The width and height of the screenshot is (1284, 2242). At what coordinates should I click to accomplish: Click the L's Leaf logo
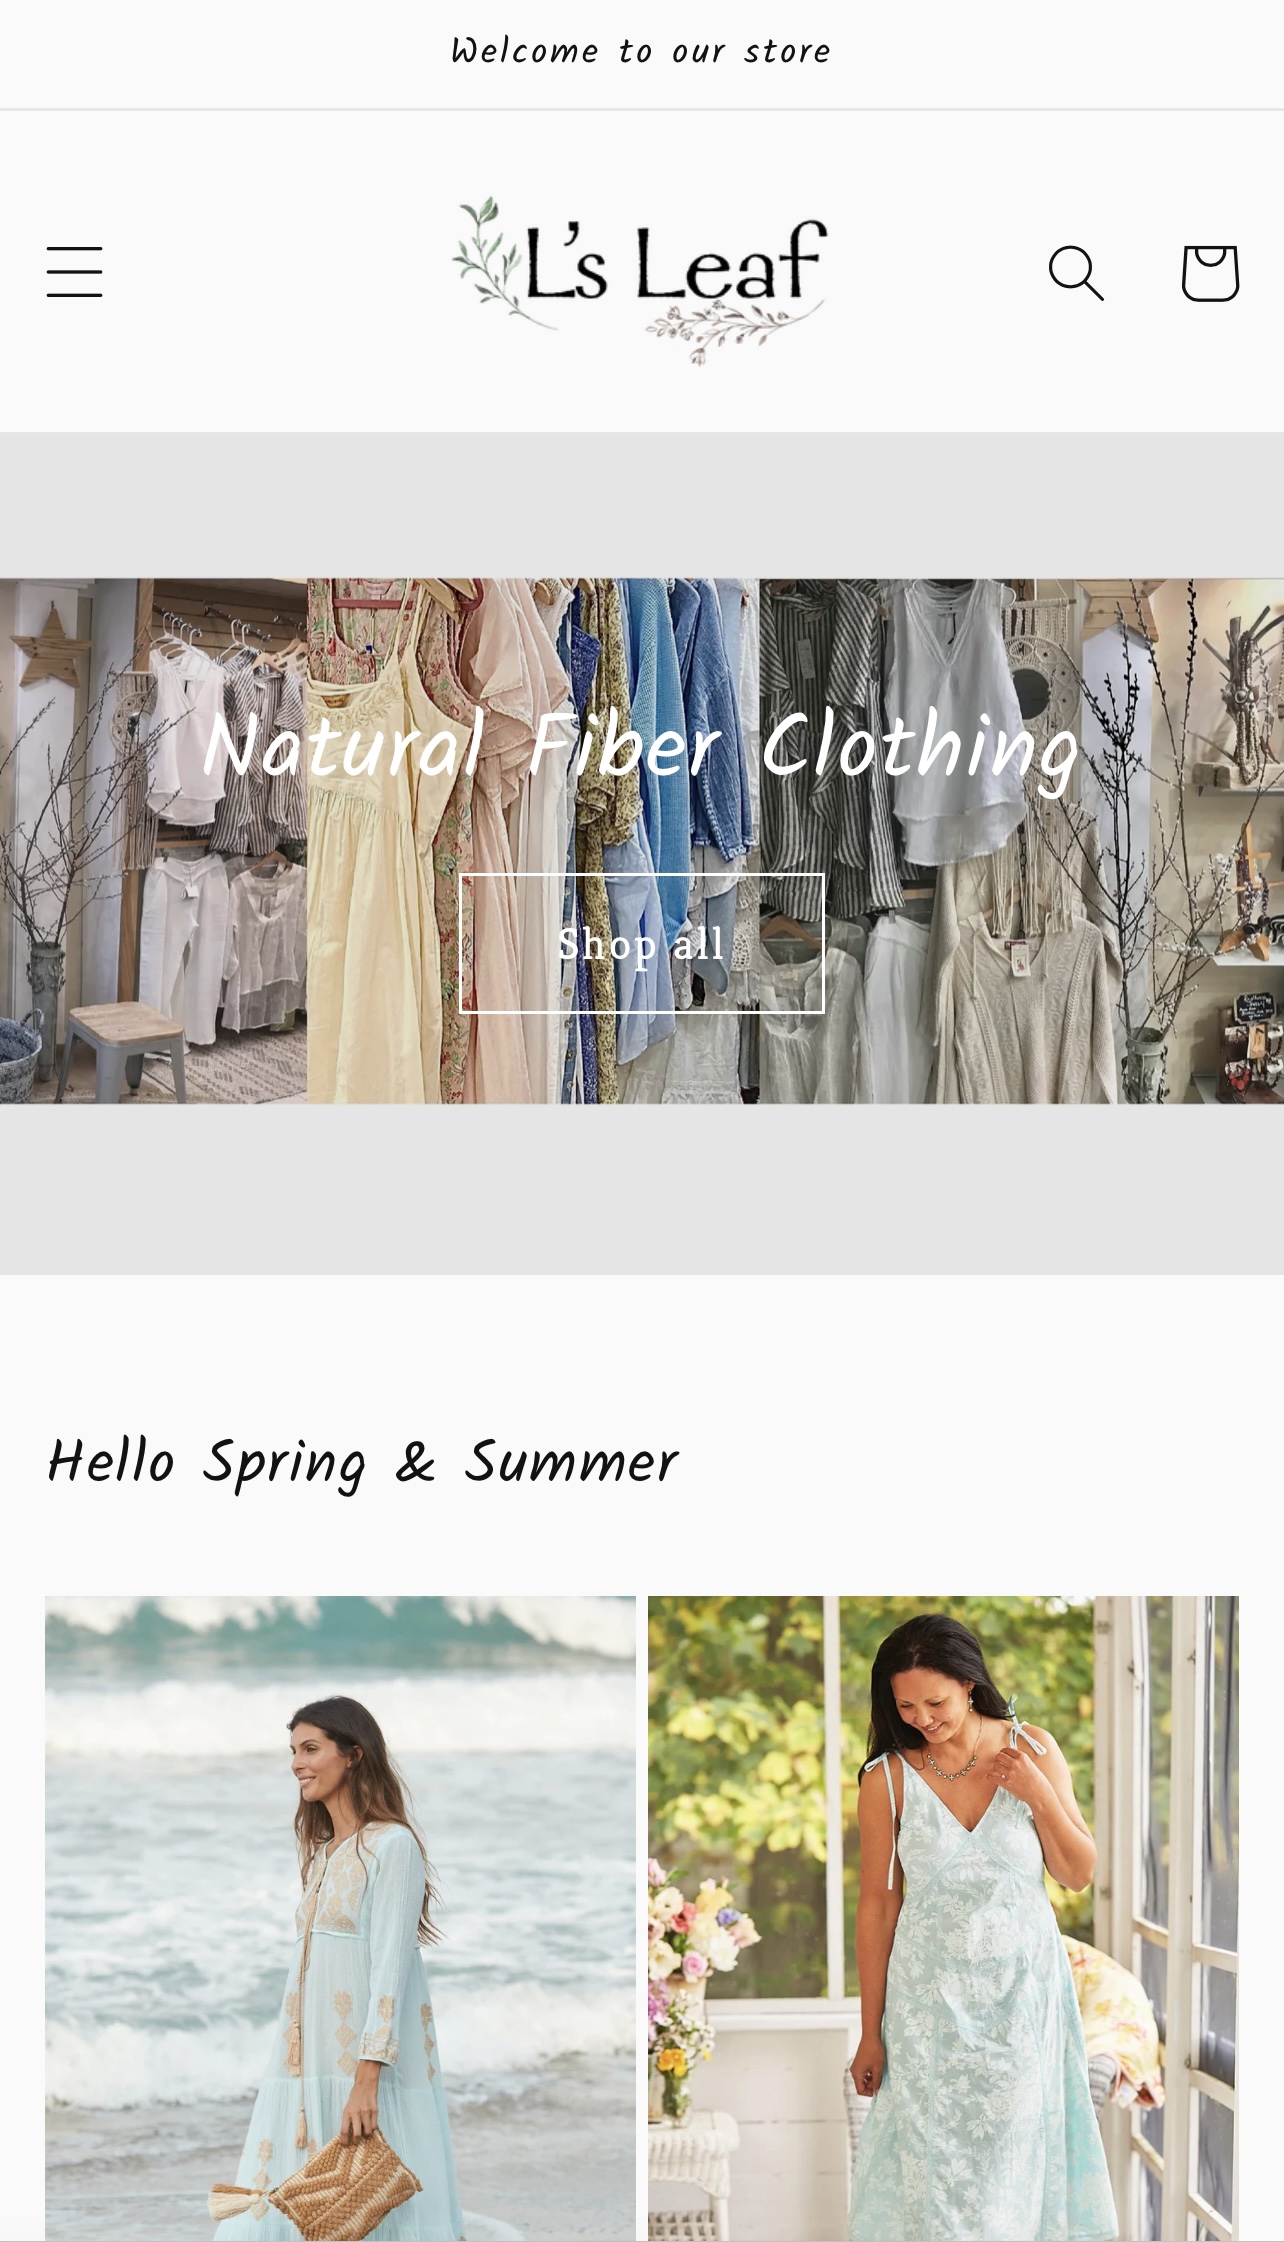641,280
